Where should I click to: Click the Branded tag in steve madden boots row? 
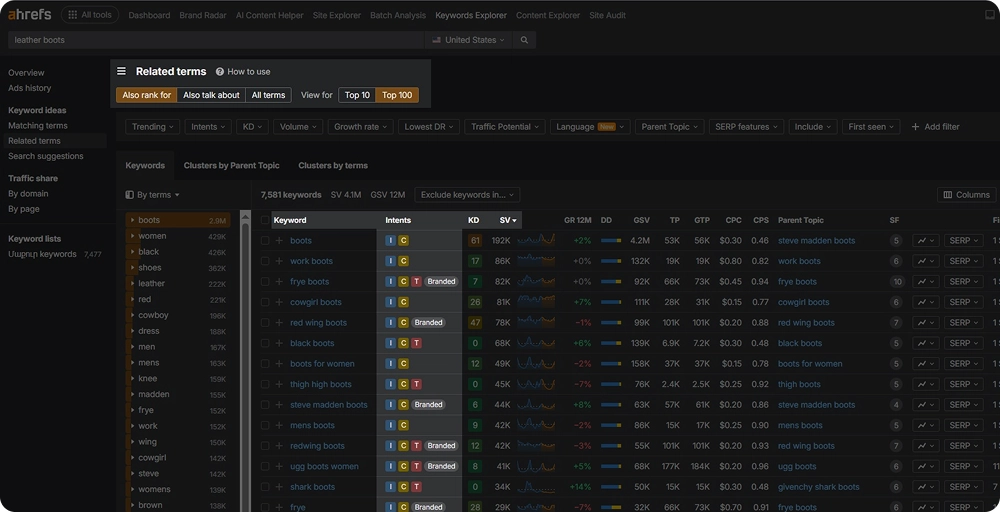[429, 405]
